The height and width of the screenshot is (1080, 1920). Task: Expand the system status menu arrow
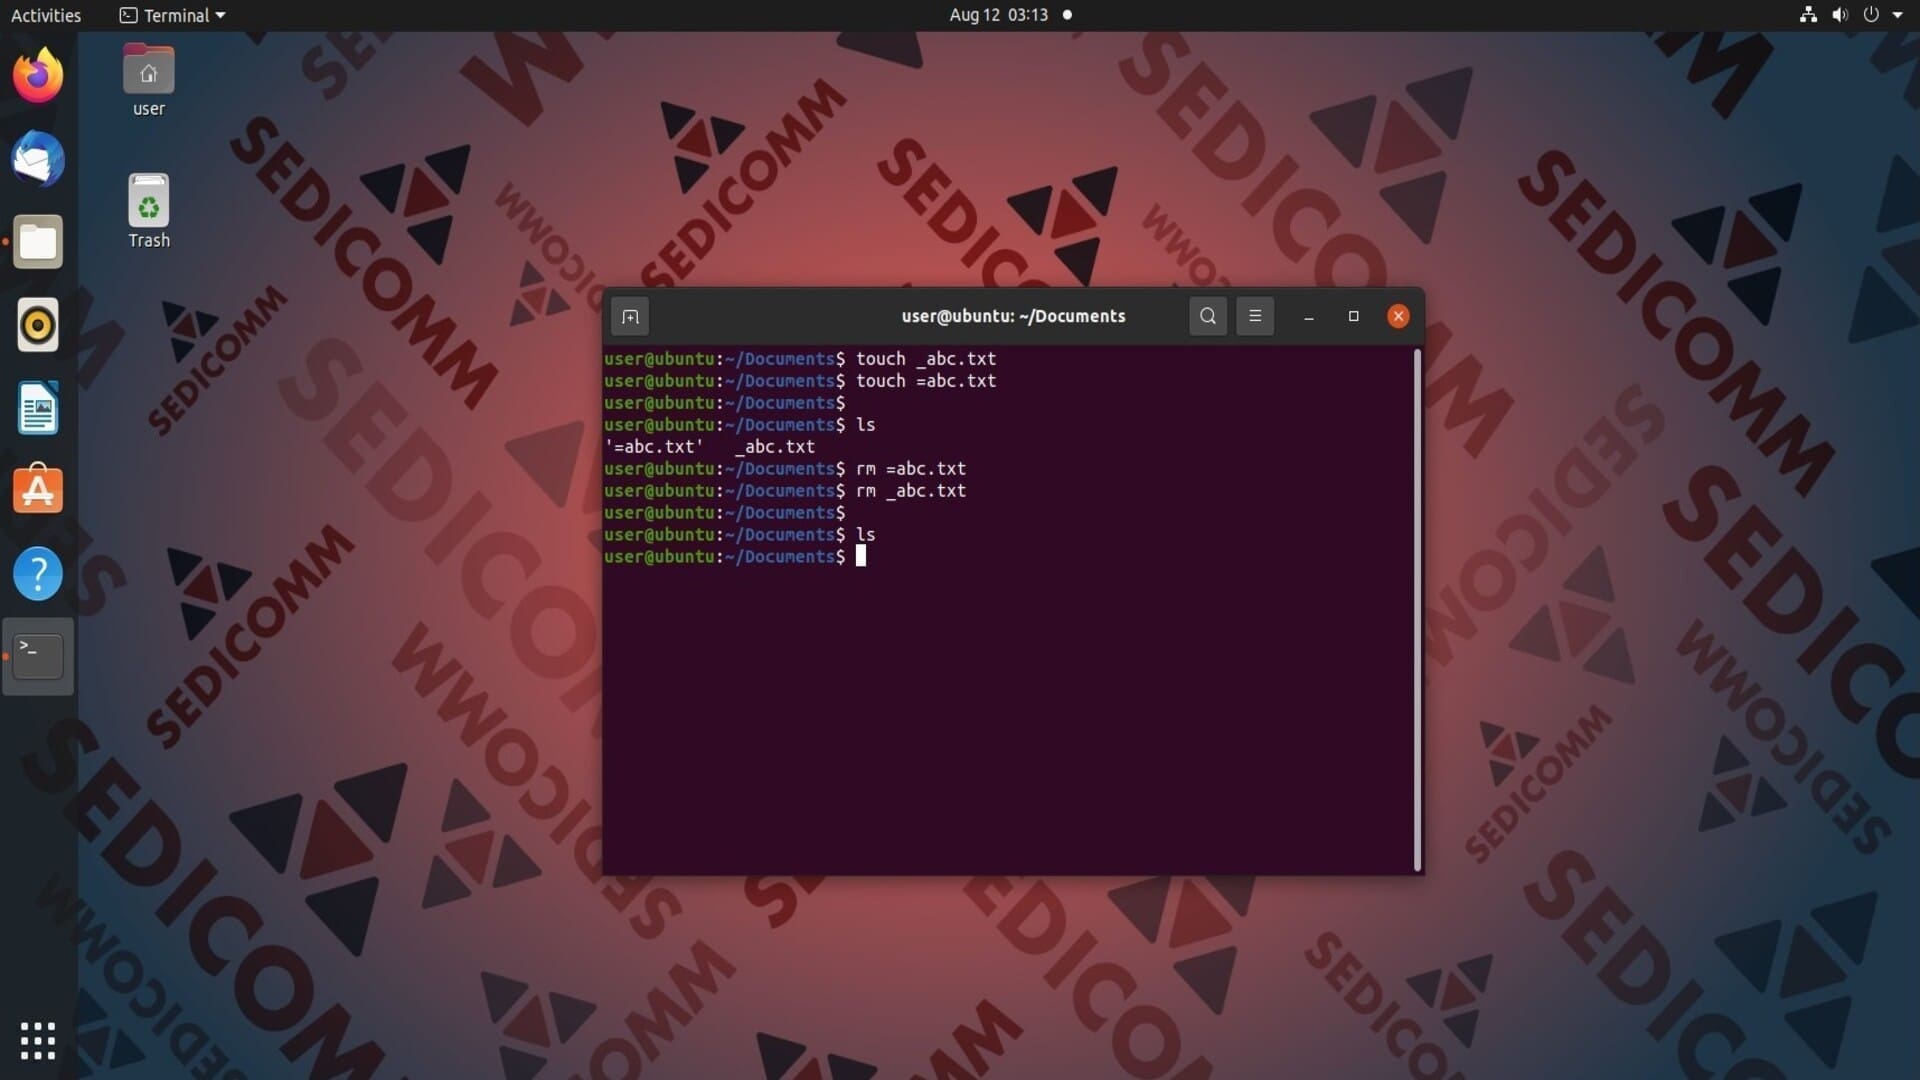(1897, 15)
